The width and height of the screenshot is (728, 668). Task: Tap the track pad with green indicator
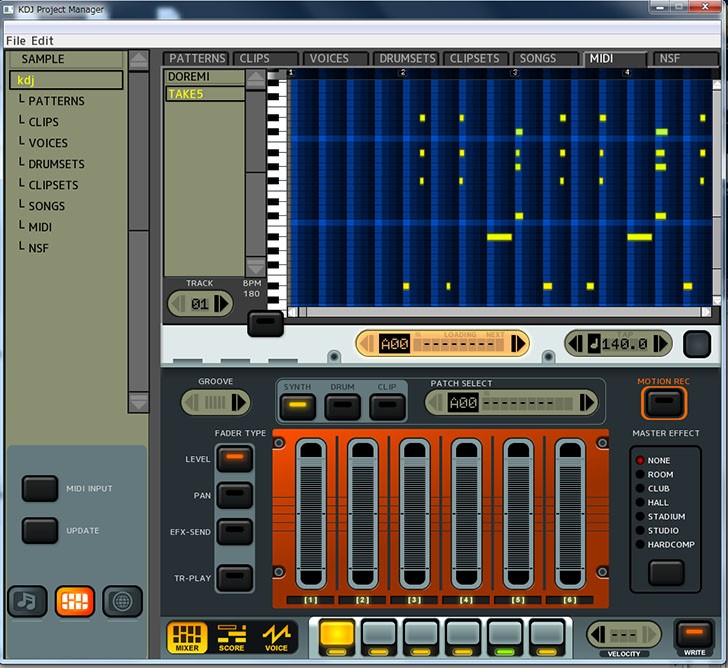coord(505,637)
